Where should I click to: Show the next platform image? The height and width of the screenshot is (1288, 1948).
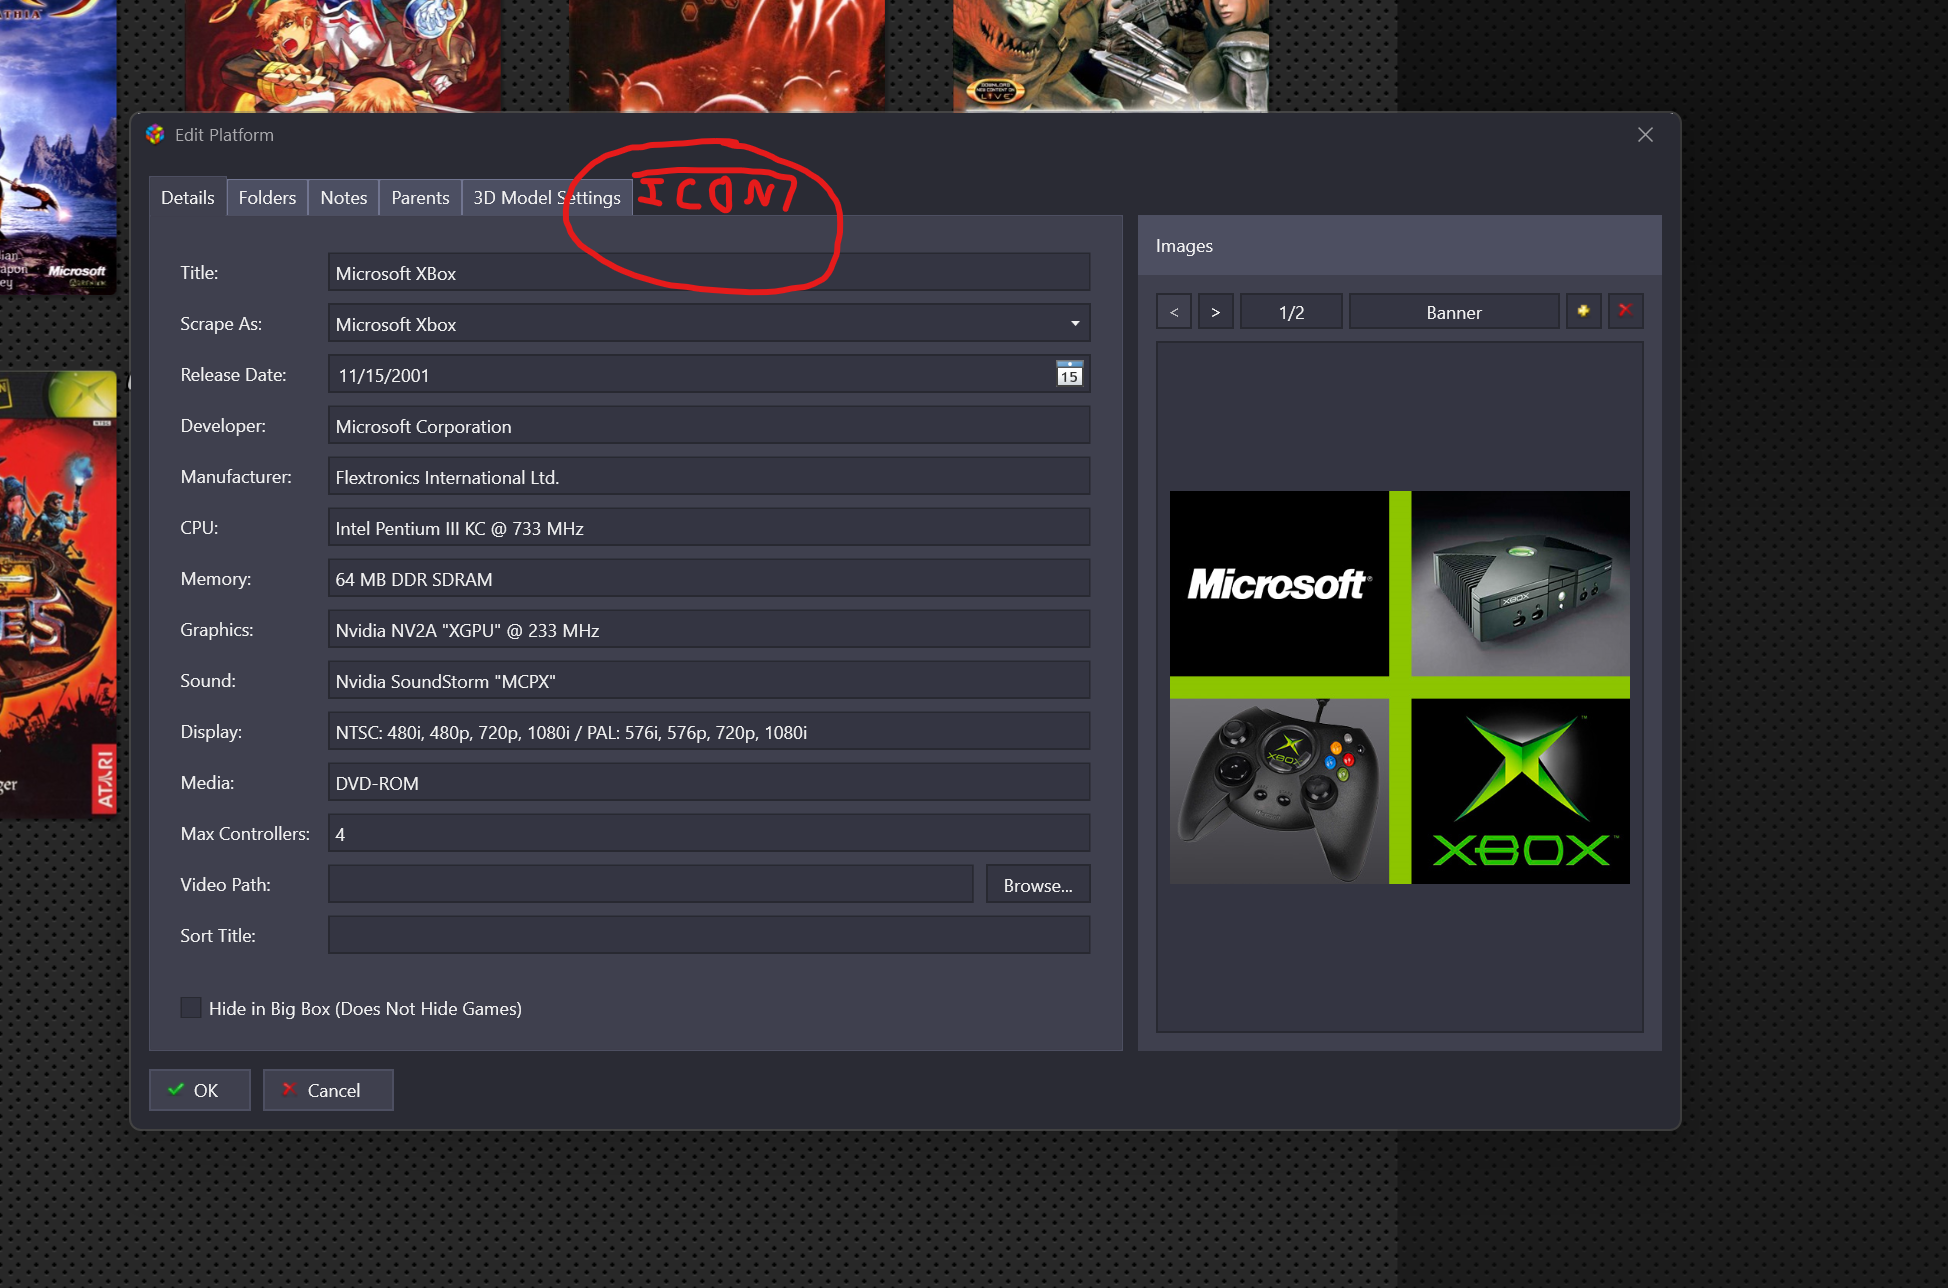click(x=1215, y=312)
